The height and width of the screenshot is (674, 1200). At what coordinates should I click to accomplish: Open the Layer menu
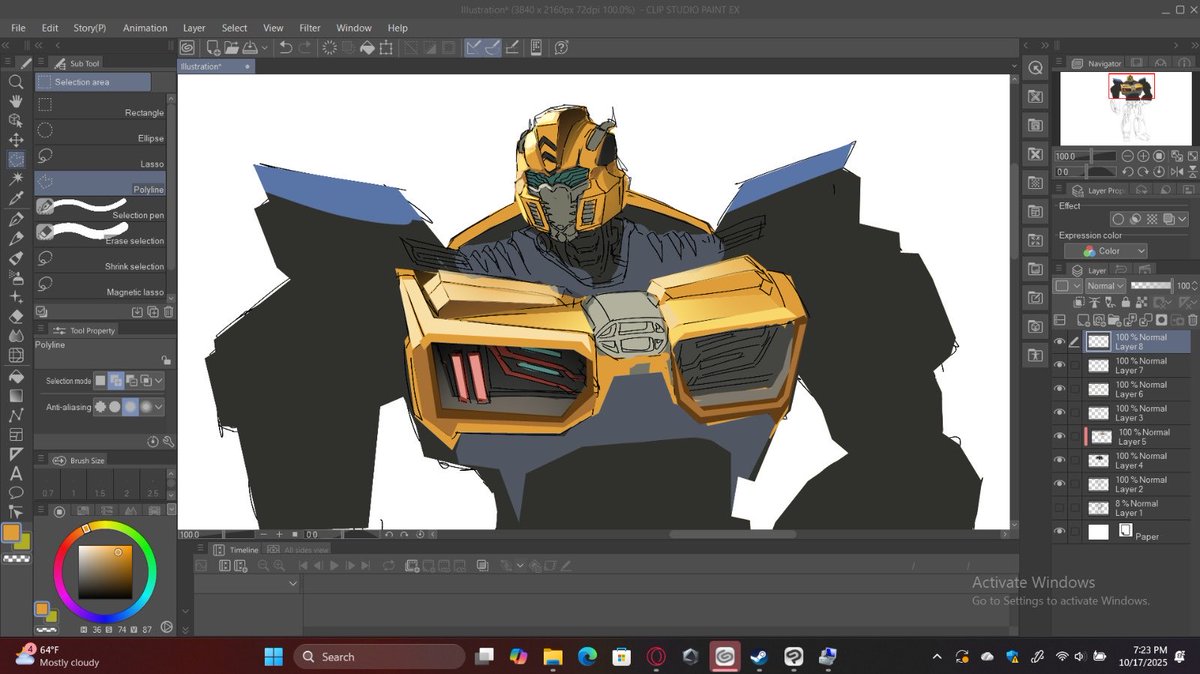pyautogui.click(x=194, y=28)
